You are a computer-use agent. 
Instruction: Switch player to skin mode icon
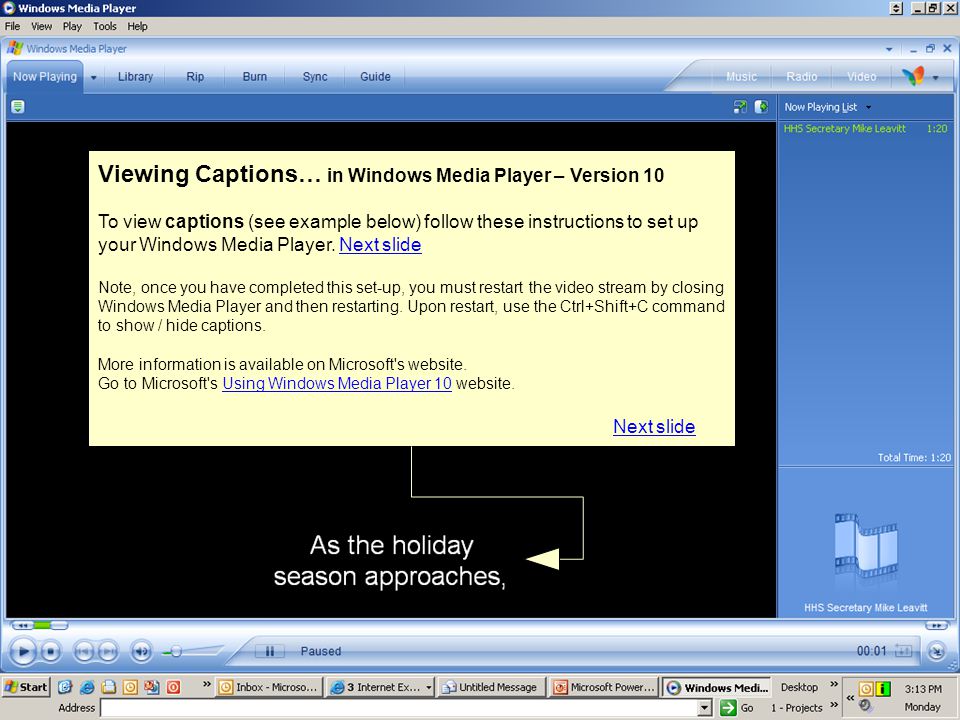(x=936, y=651)
